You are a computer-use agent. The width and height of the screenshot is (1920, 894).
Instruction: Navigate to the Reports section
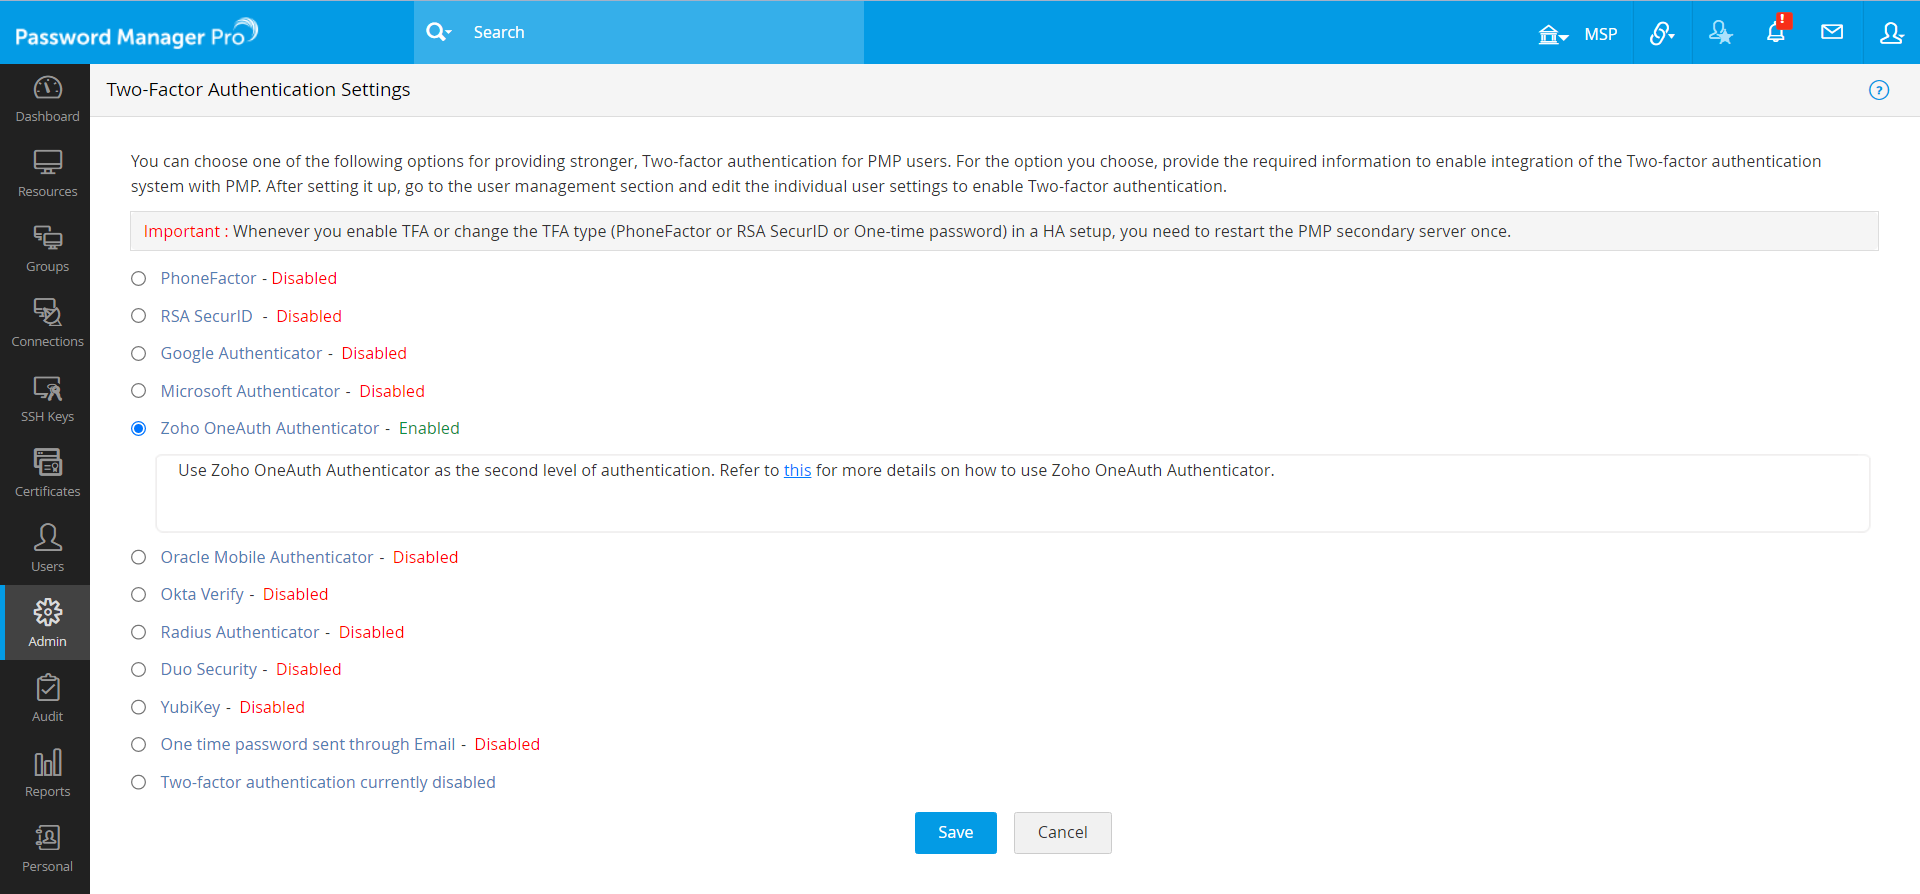[47, 773]
